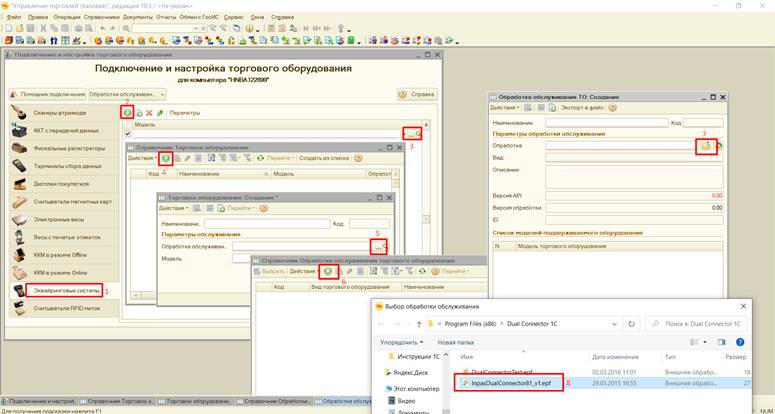Toggle the checkbox in the Модель row

tap(126, 133)
